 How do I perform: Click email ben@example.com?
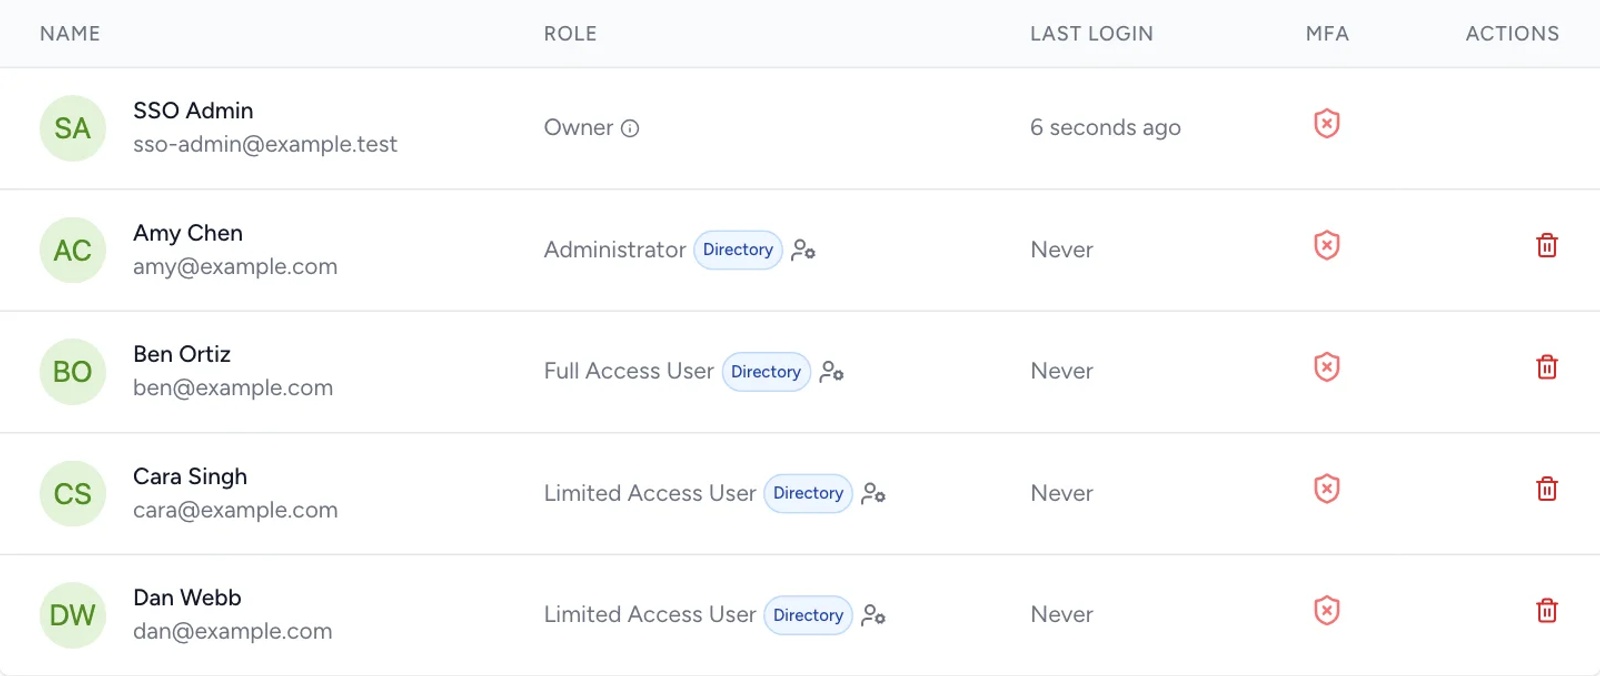coord(233,388)
